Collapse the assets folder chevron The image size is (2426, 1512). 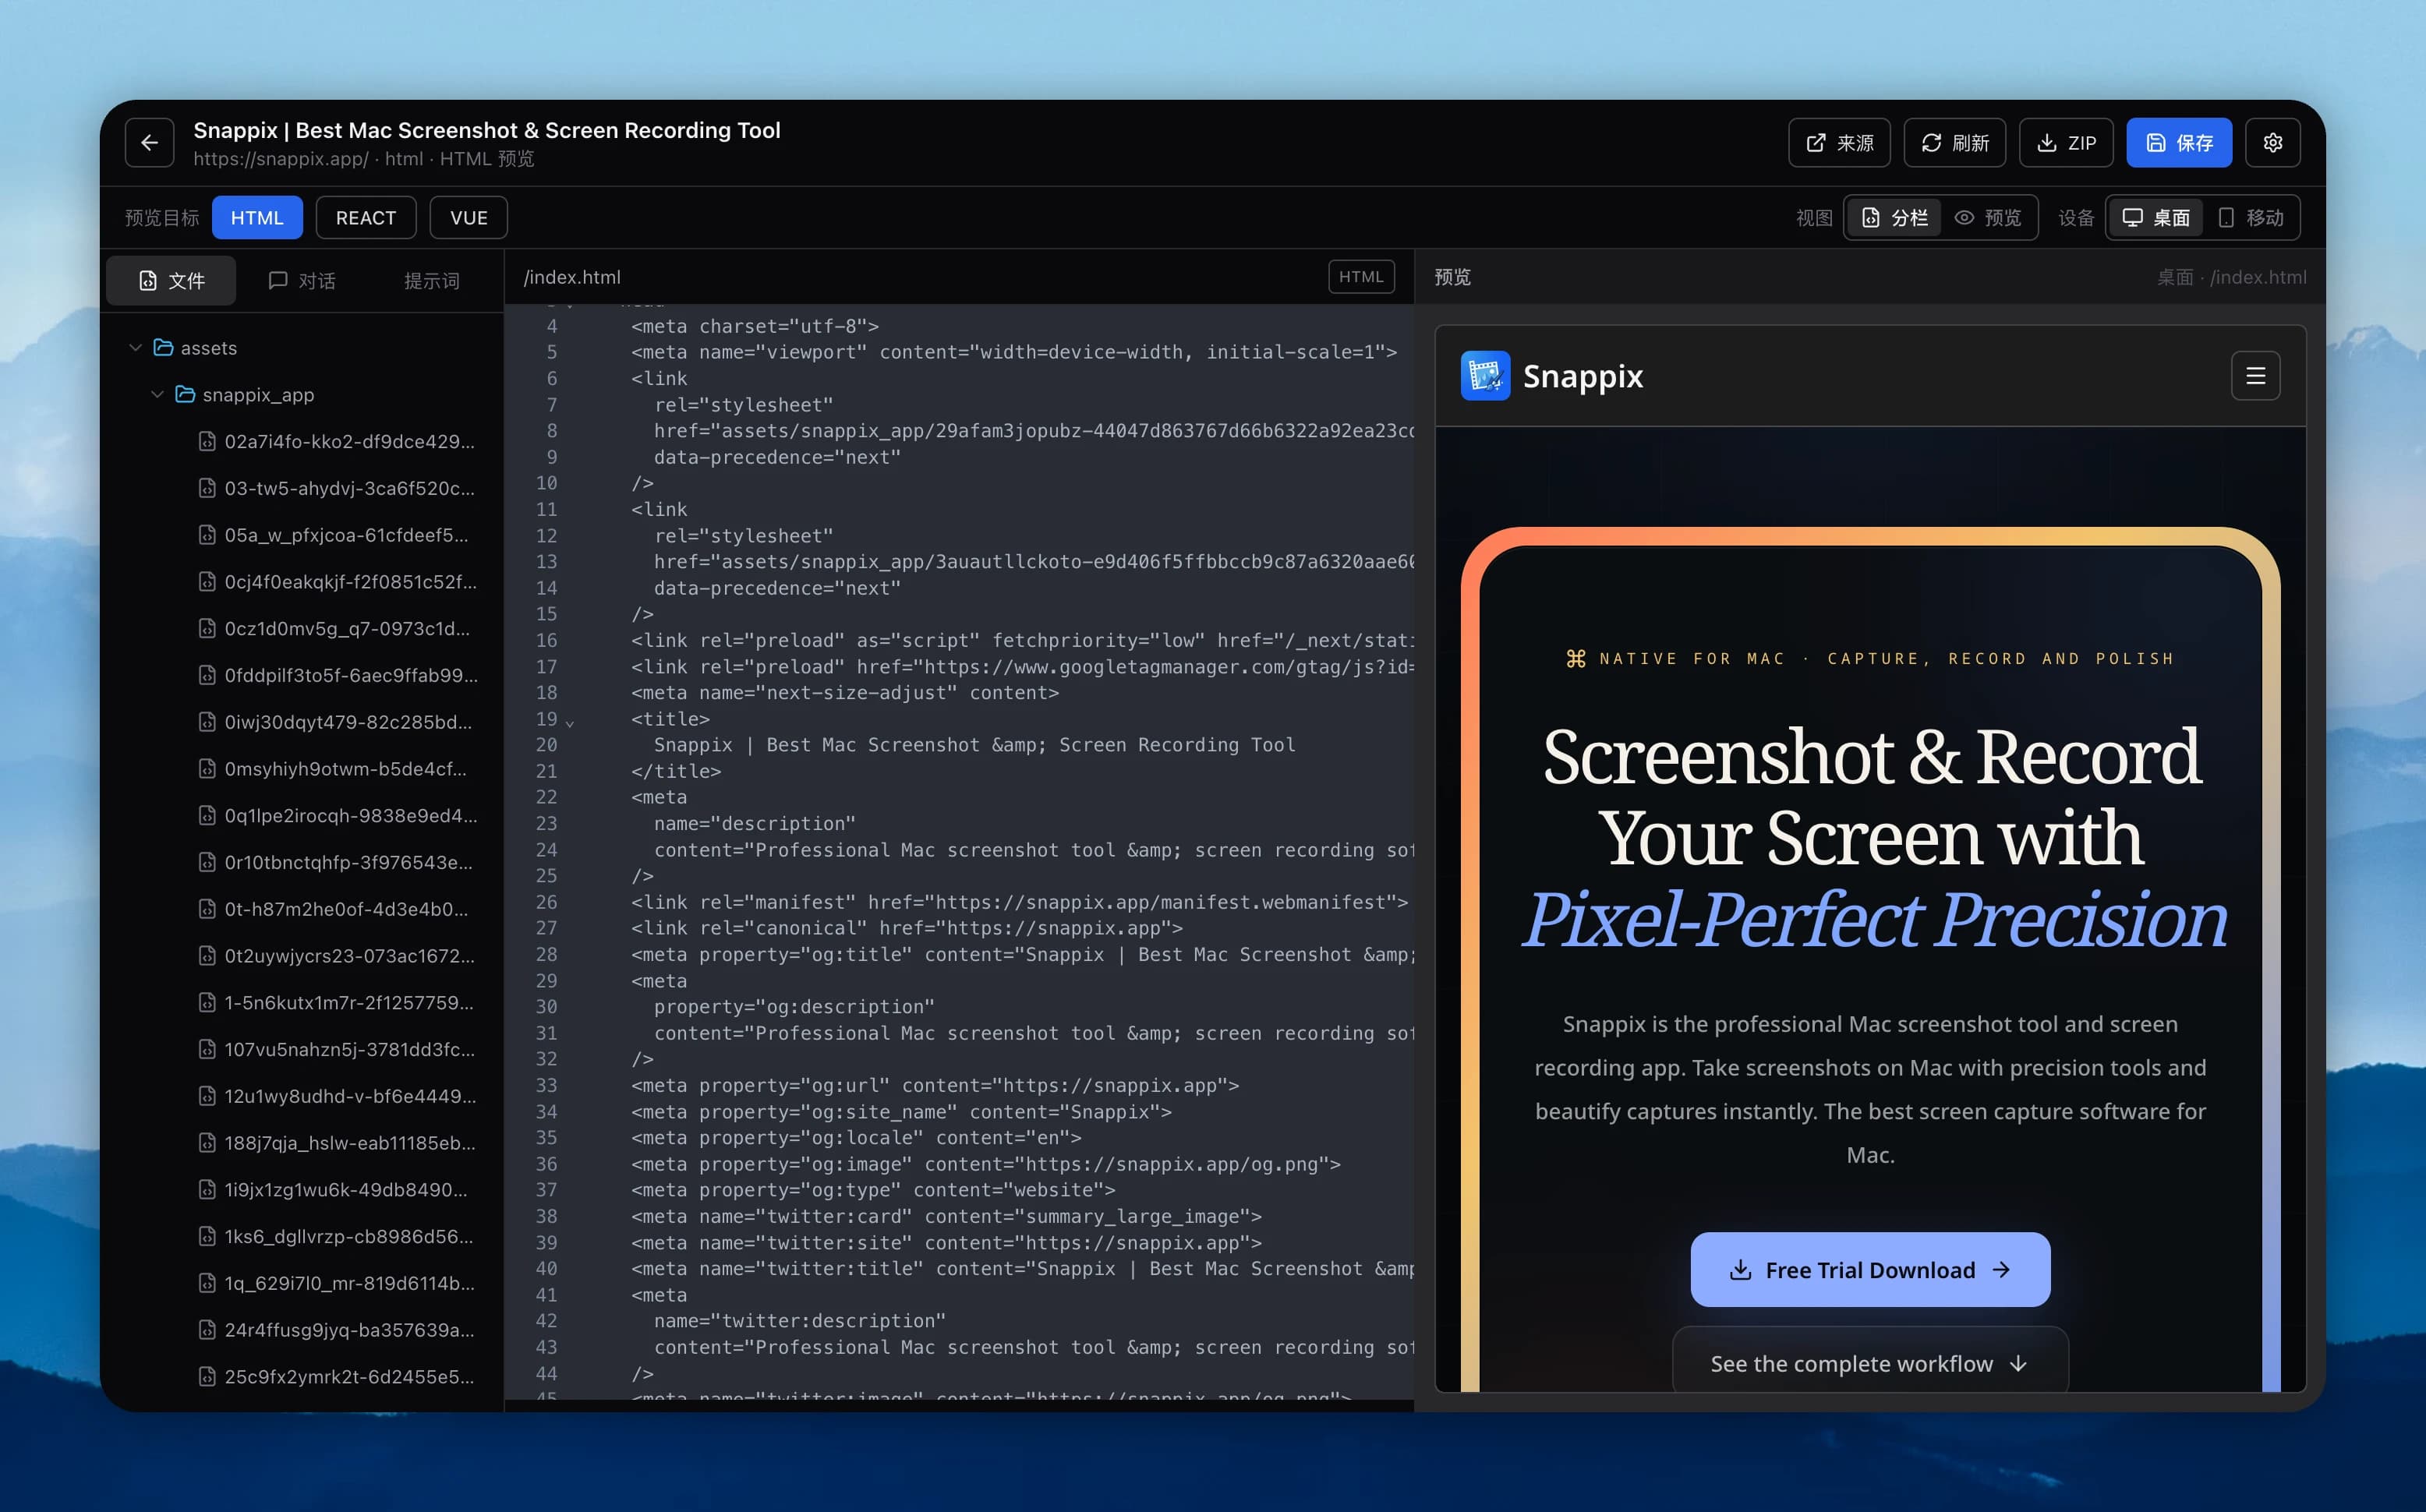[135, 347]
